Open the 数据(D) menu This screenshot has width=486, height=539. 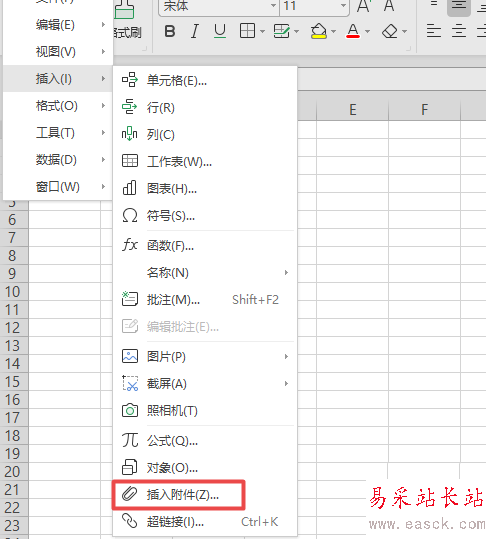(58, 160)
